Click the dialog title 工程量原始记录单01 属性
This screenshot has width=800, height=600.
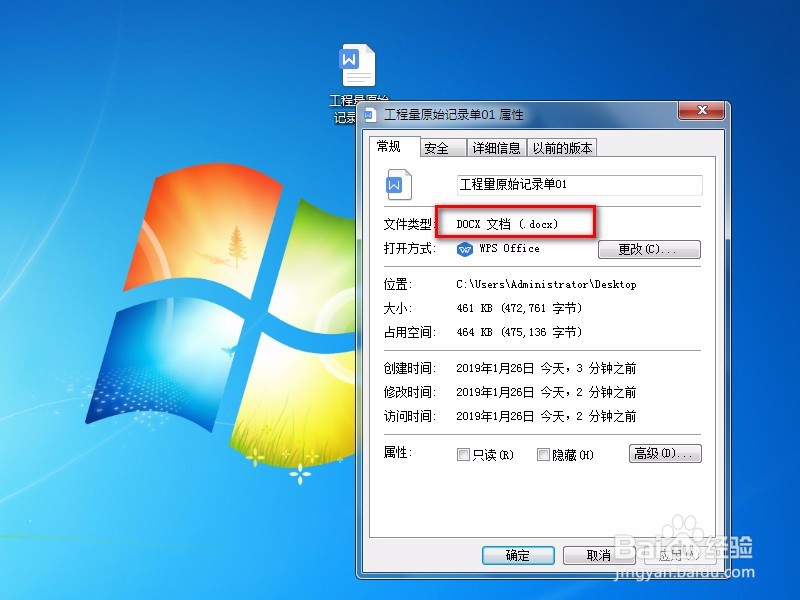click(x=454, y=115)
